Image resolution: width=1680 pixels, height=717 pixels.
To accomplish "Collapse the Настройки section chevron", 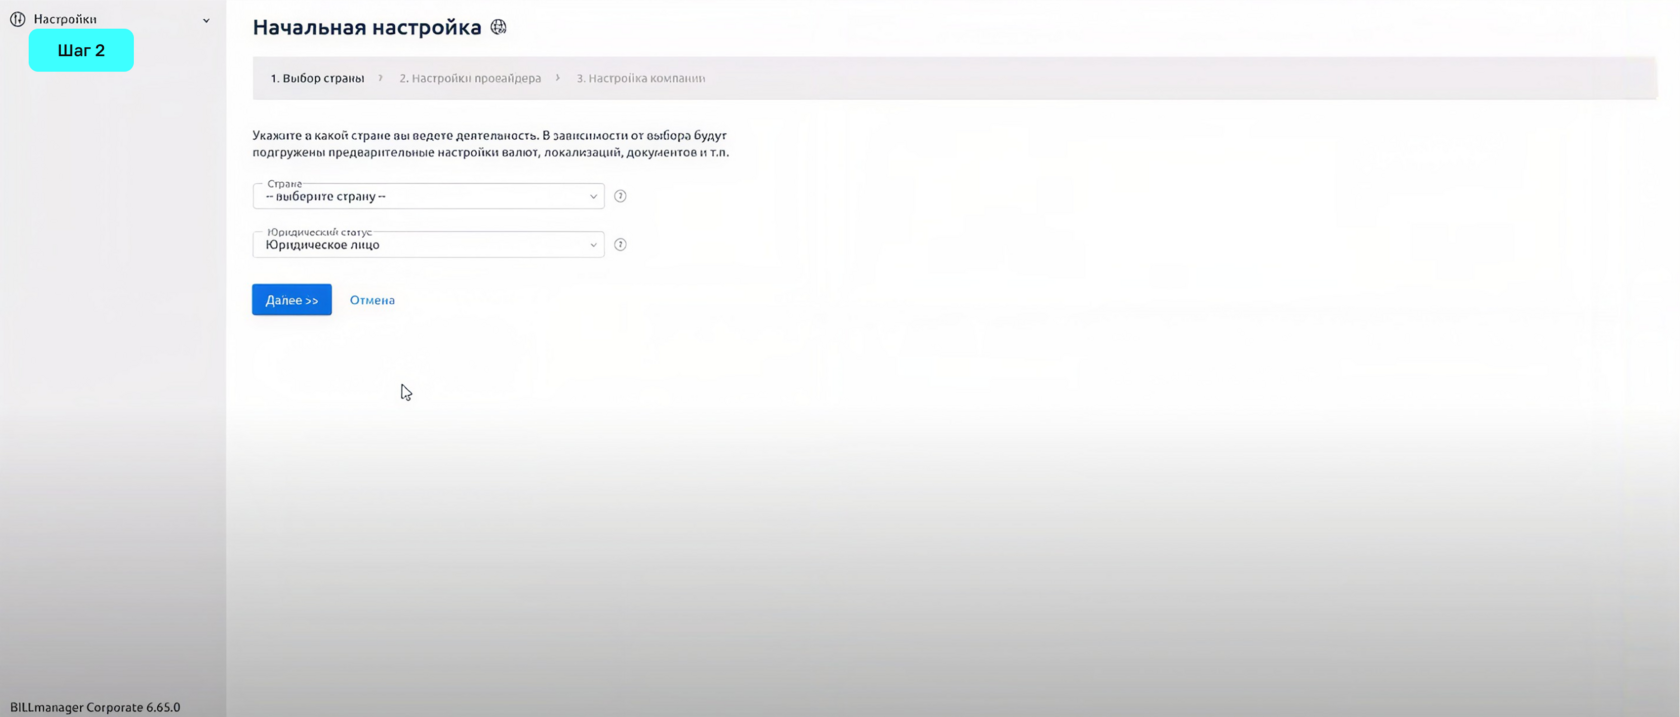I will pyautogui.click(x=206, y=20).
